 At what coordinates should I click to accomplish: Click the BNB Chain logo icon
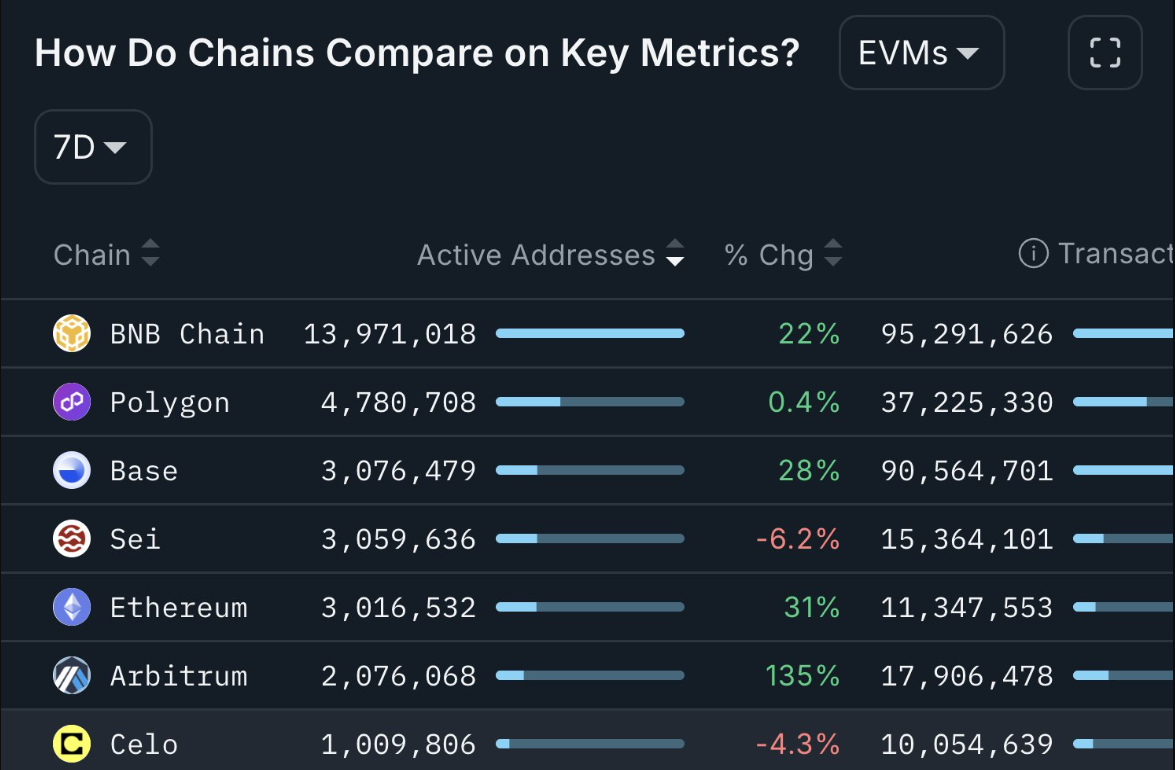[72, 333]
